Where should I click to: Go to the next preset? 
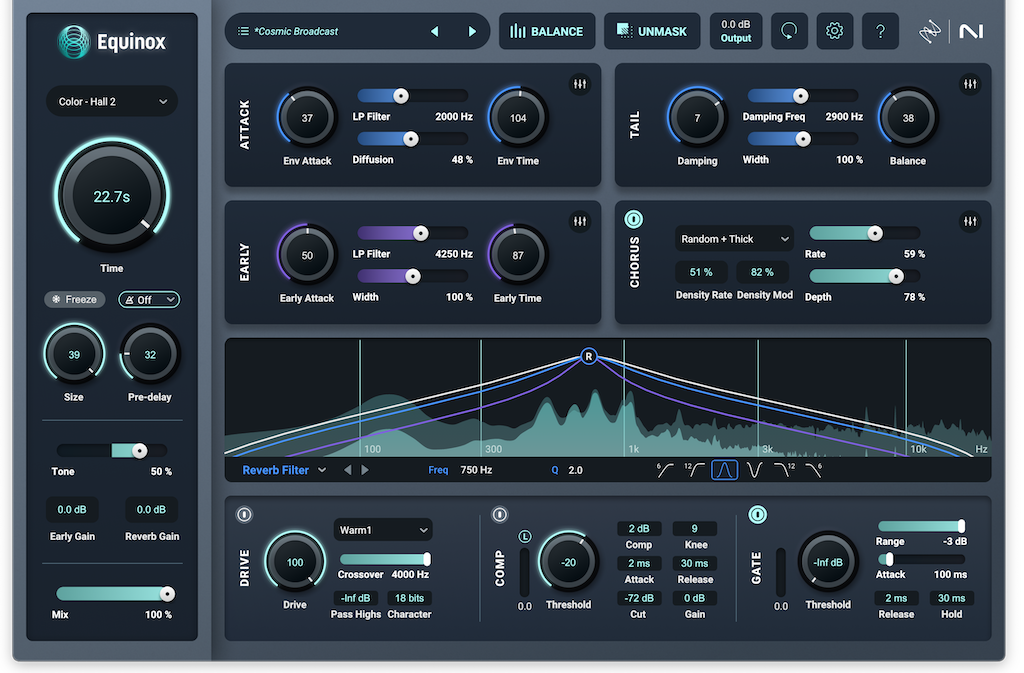click(472, 31)
